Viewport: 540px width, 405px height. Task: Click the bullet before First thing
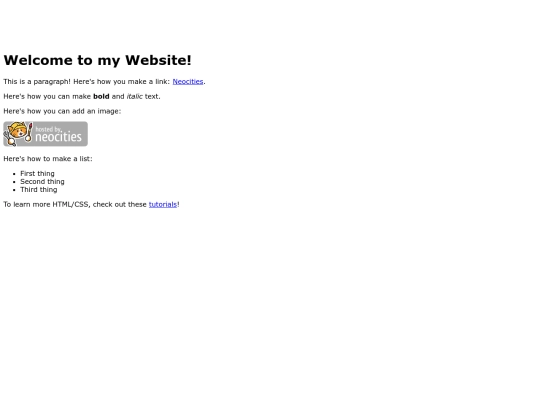[x=14, y=174]
